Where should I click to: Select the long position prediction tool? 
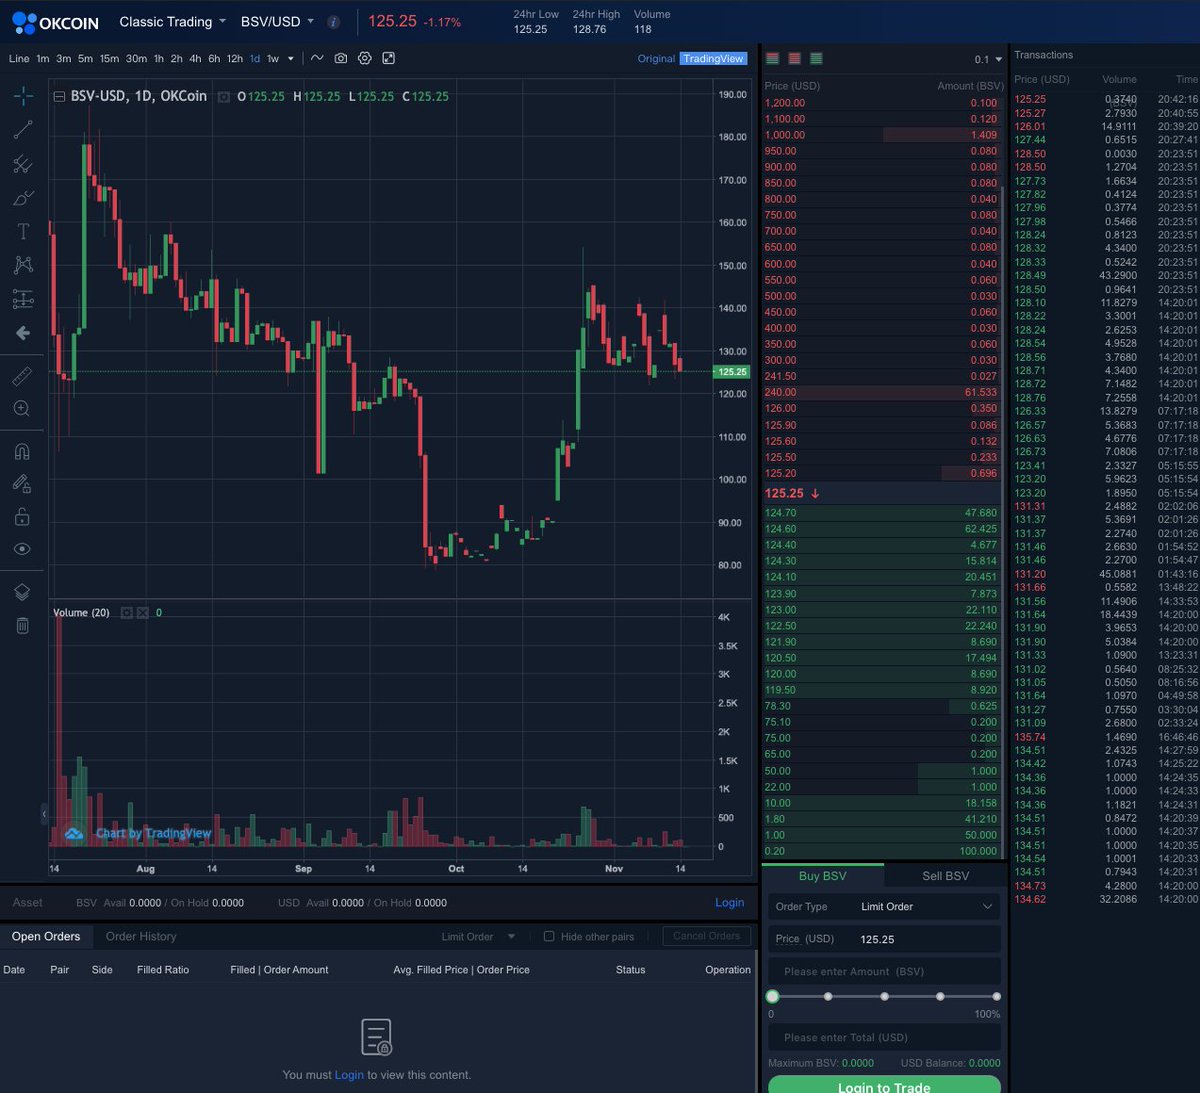pyautogui.click(x=23, y=299)
